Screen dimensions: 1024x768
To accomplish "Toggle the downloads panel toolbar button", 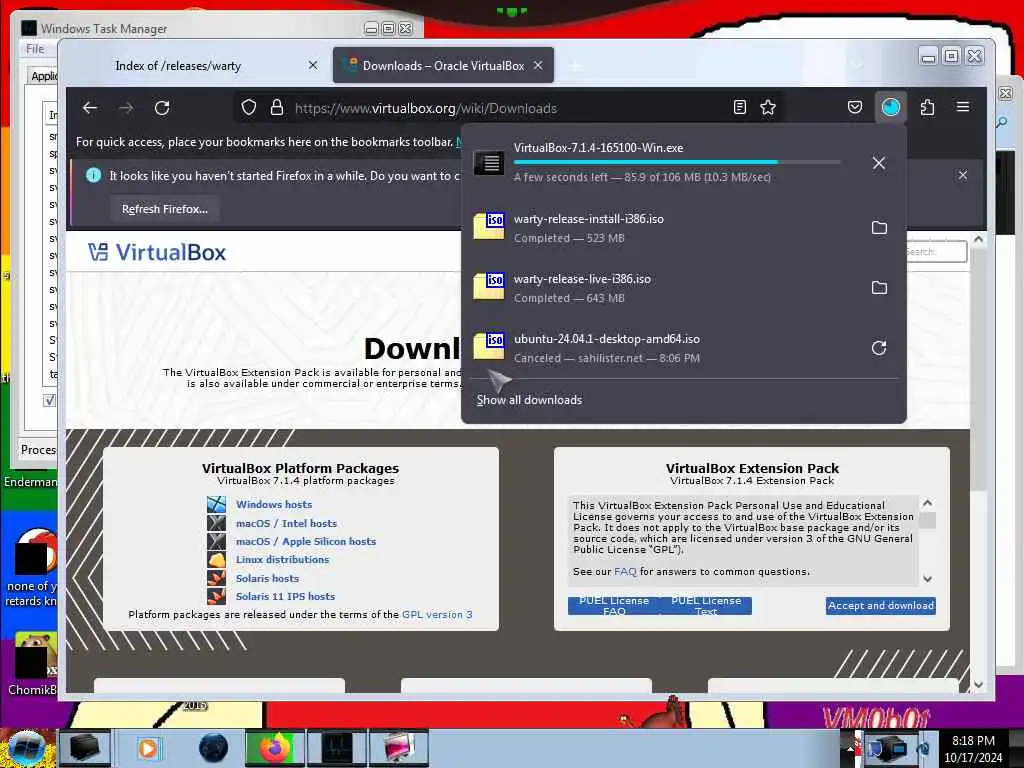I will 891,107.
